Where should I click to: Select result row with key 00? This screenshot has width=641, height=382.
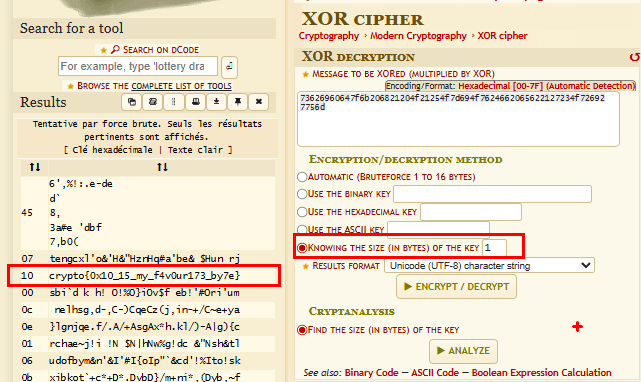pyautogui.click(x=148, y=293)
